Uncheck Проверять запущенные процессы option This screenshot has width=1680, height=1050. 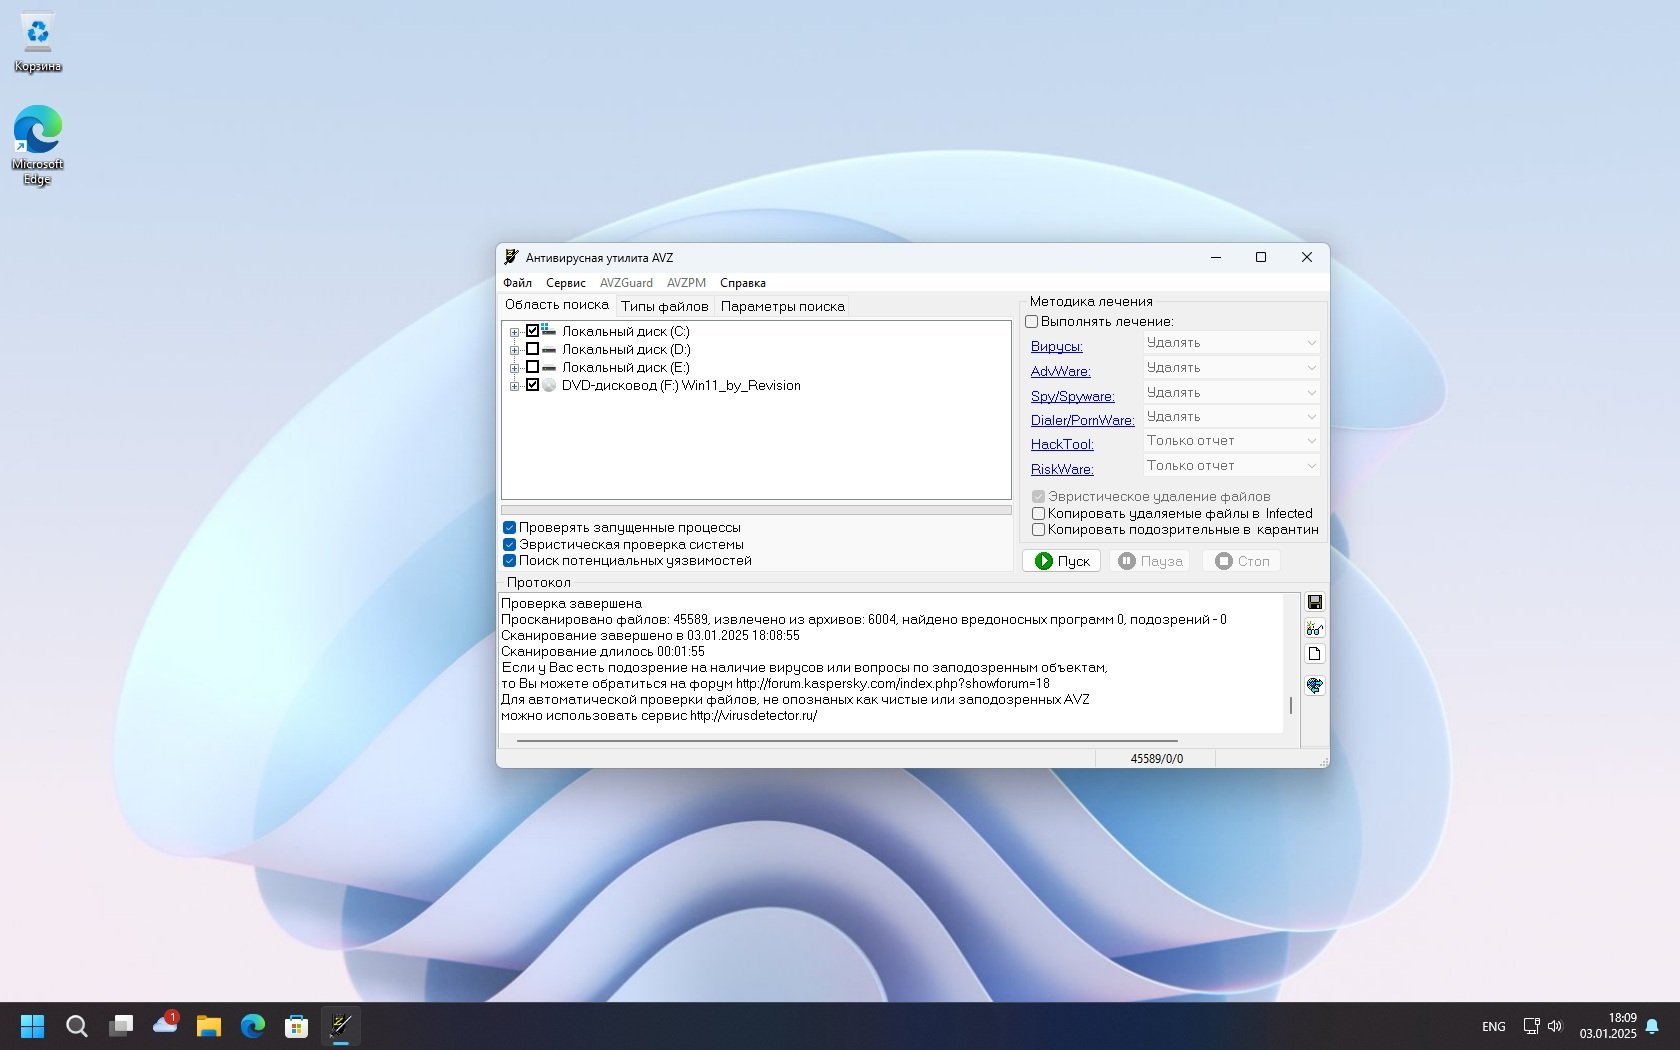point(509,528)
